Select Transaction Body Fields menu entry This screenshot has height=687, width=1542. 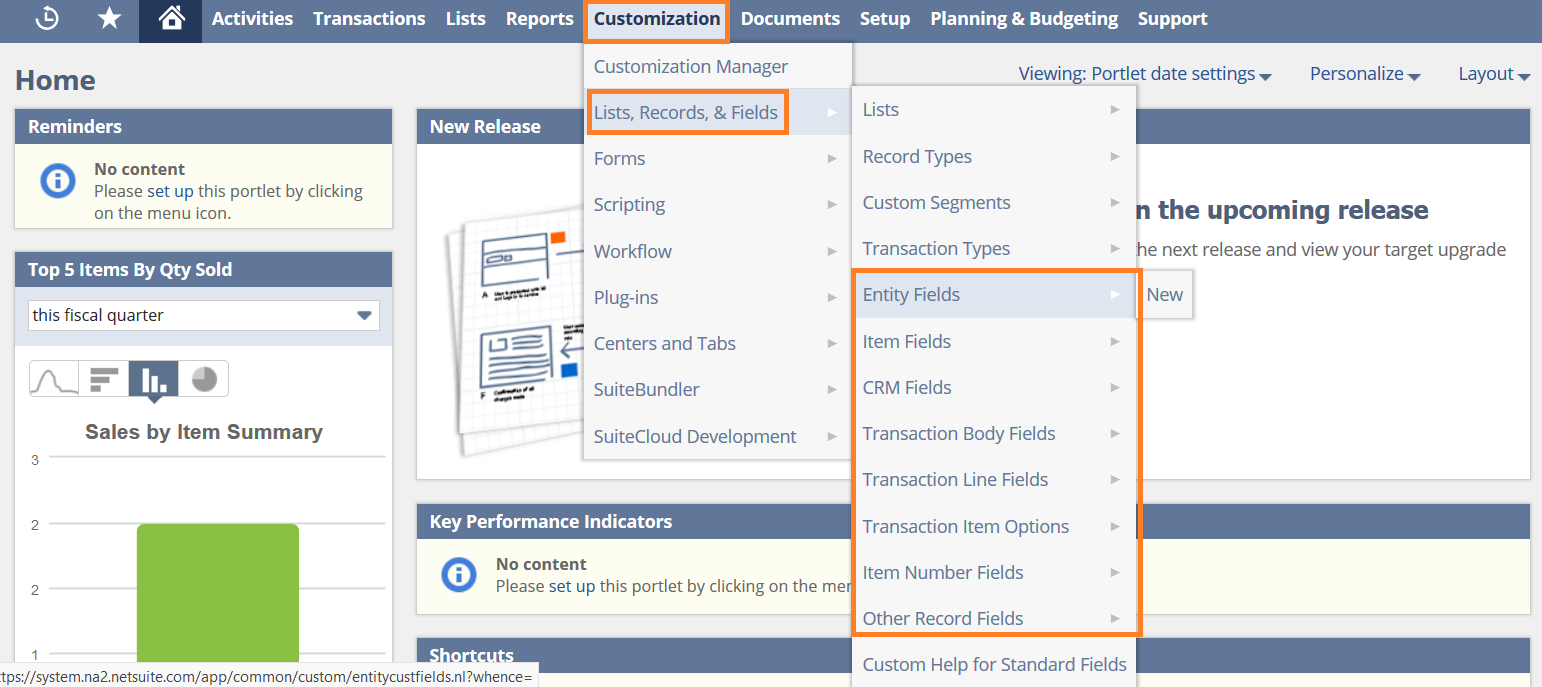[x=958, y=433]
